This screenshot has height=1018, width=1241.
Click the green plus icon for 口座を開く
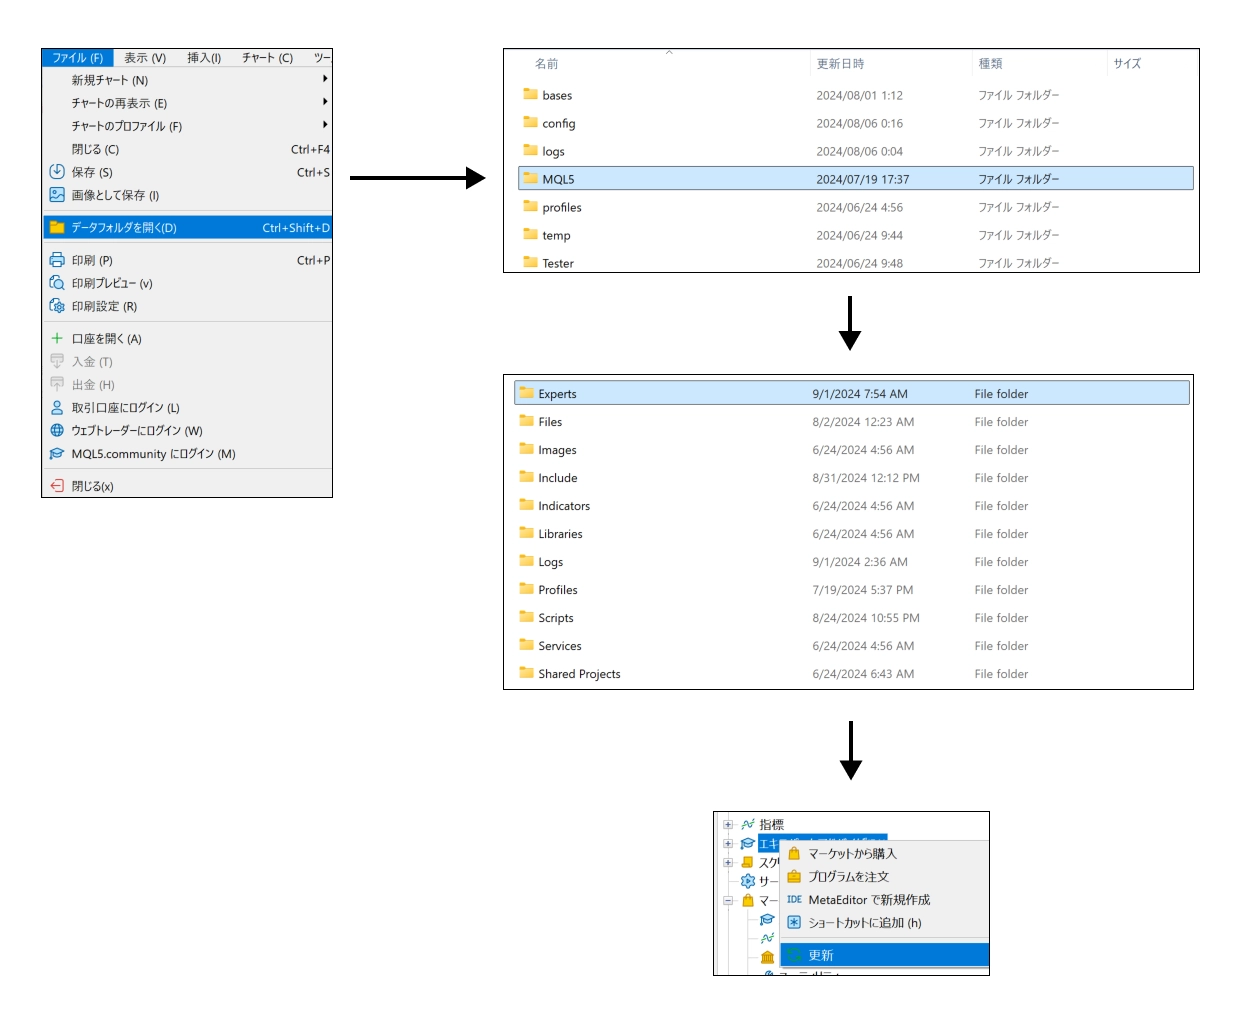pyautogui.click(x=57, y=338)
